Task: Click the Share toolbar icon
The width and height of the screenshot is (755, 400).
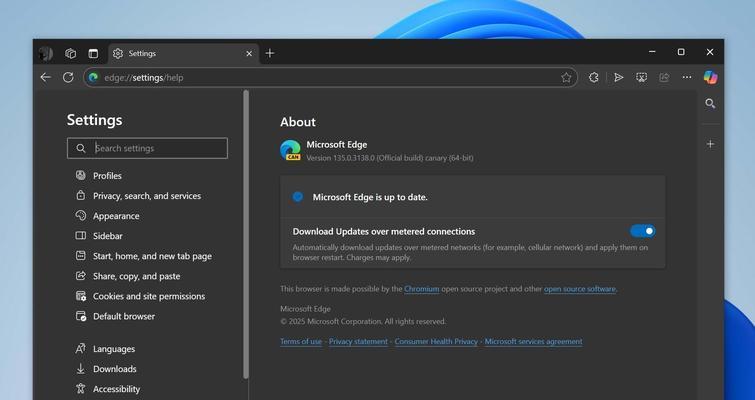Action: (x=664, y=77)
